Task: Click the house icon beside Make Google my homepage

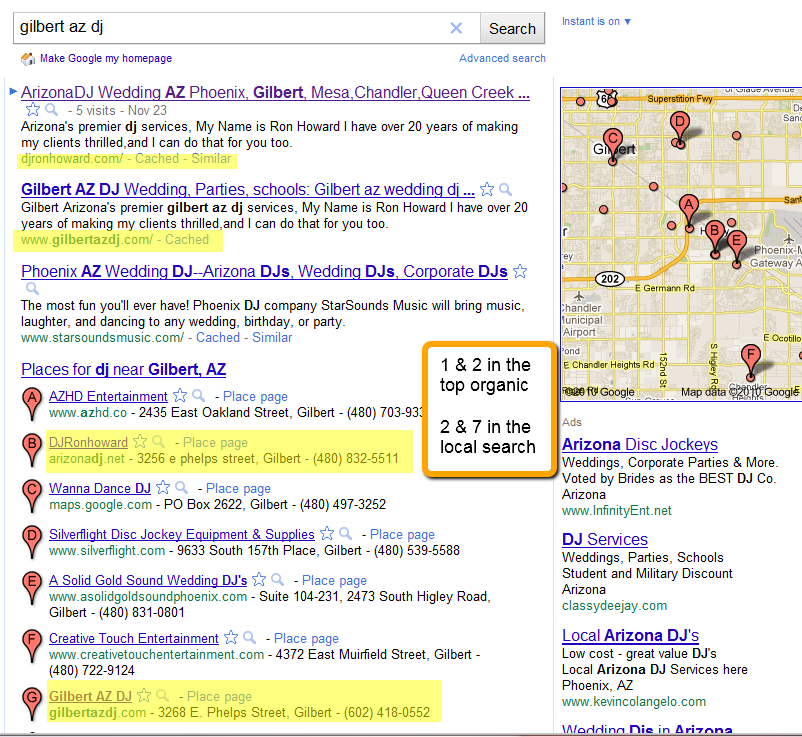Action: tap(28, 59)
